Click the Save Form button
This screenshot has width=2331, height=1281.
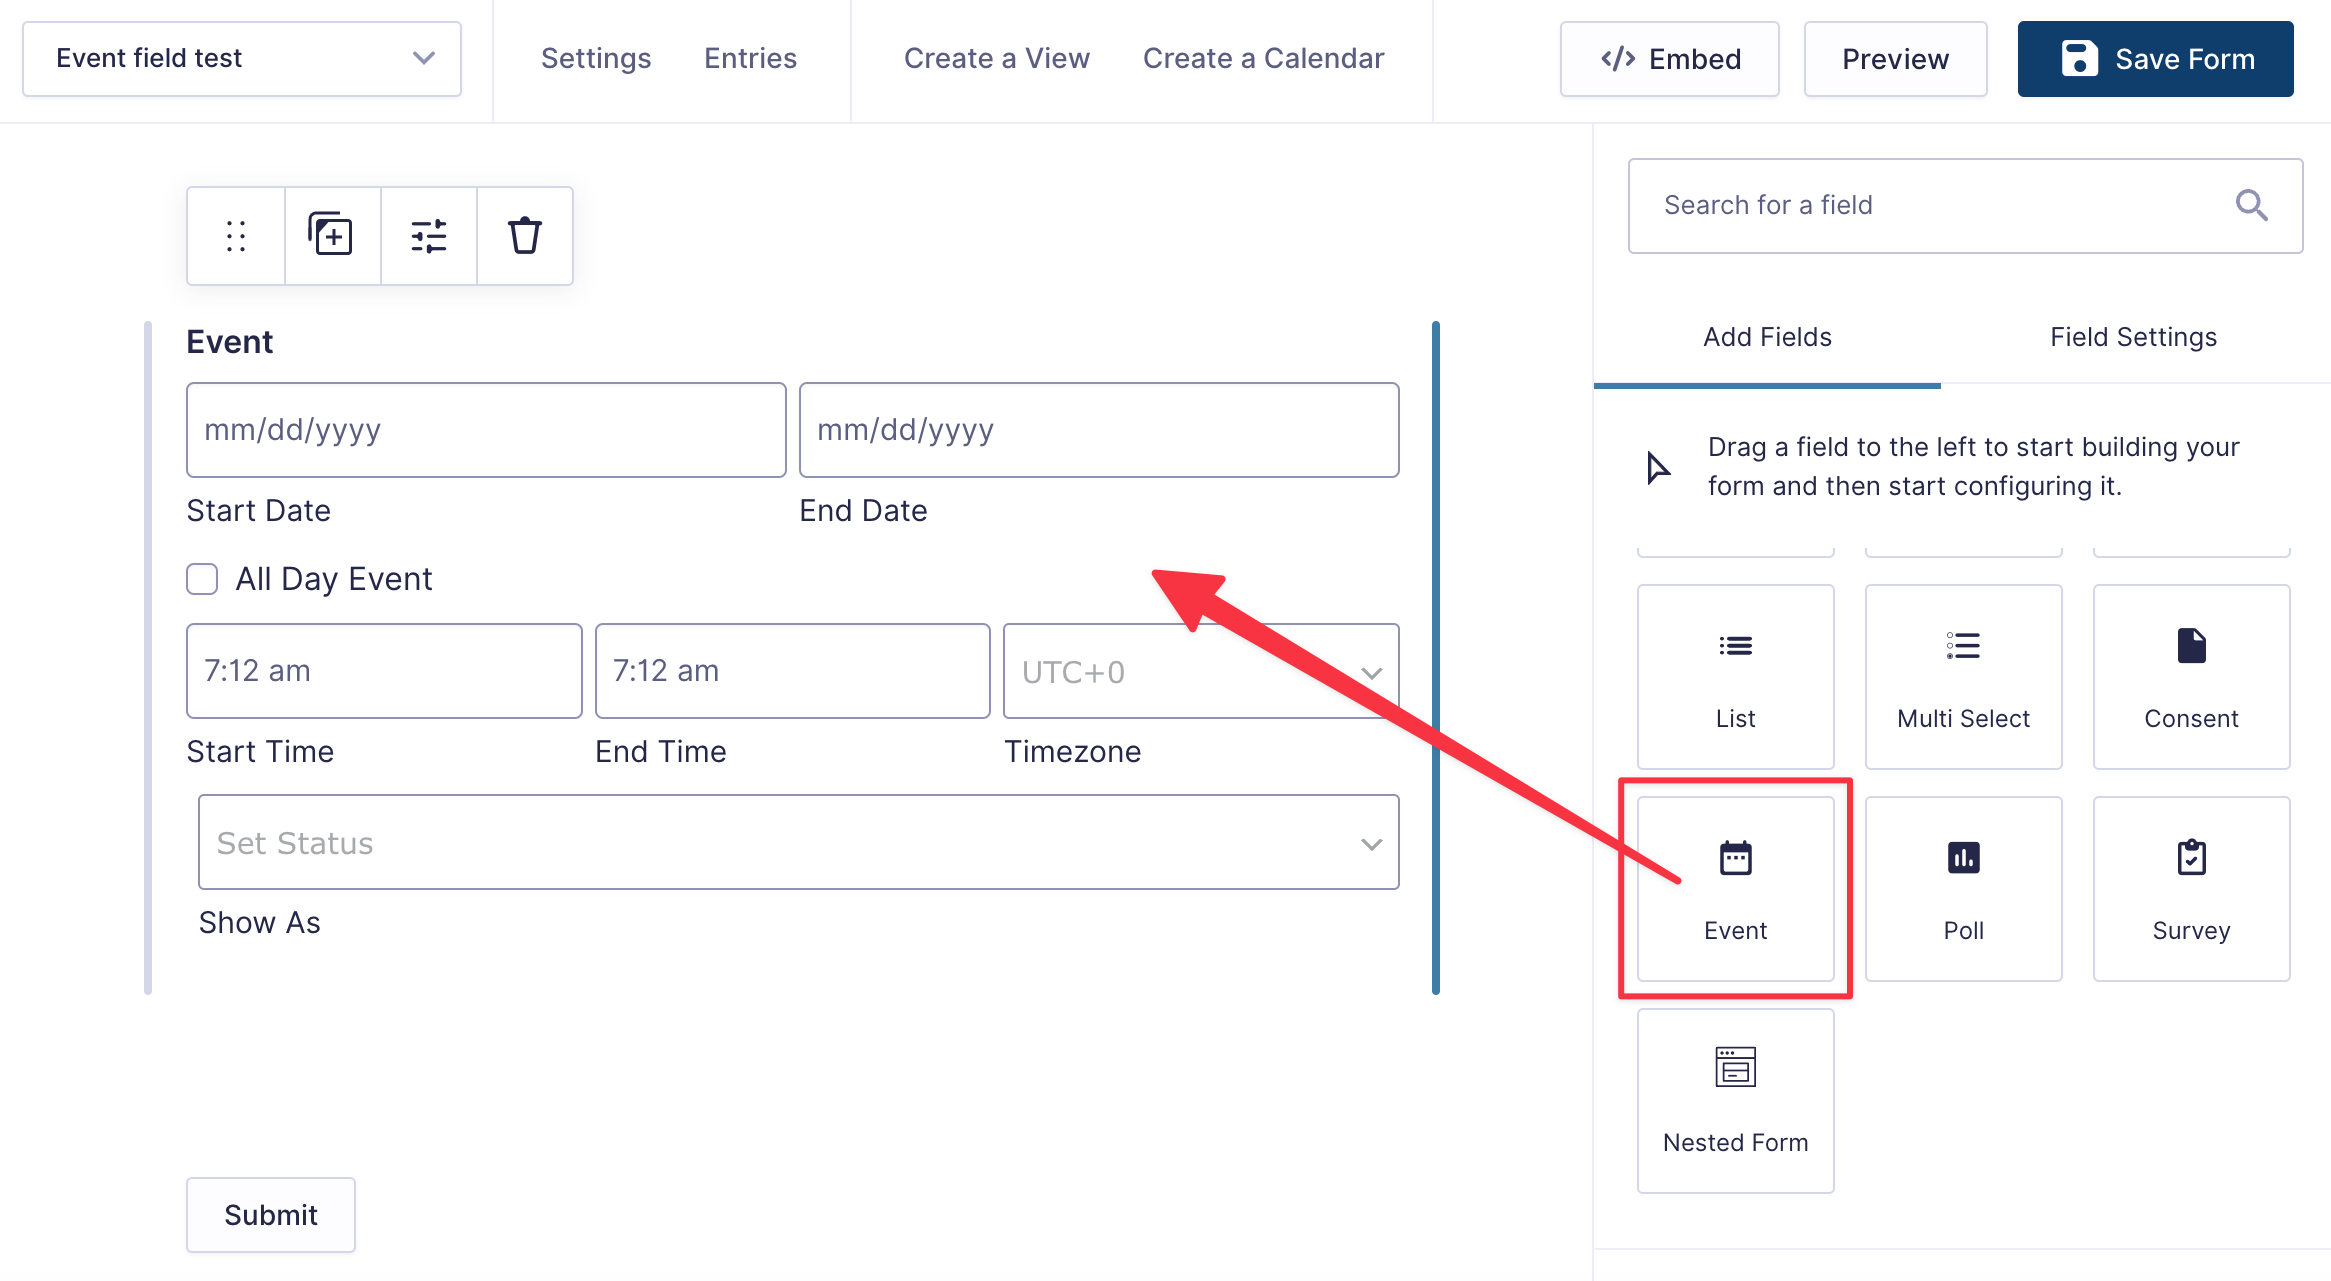pyautogui.click(x=2155, y=58)
